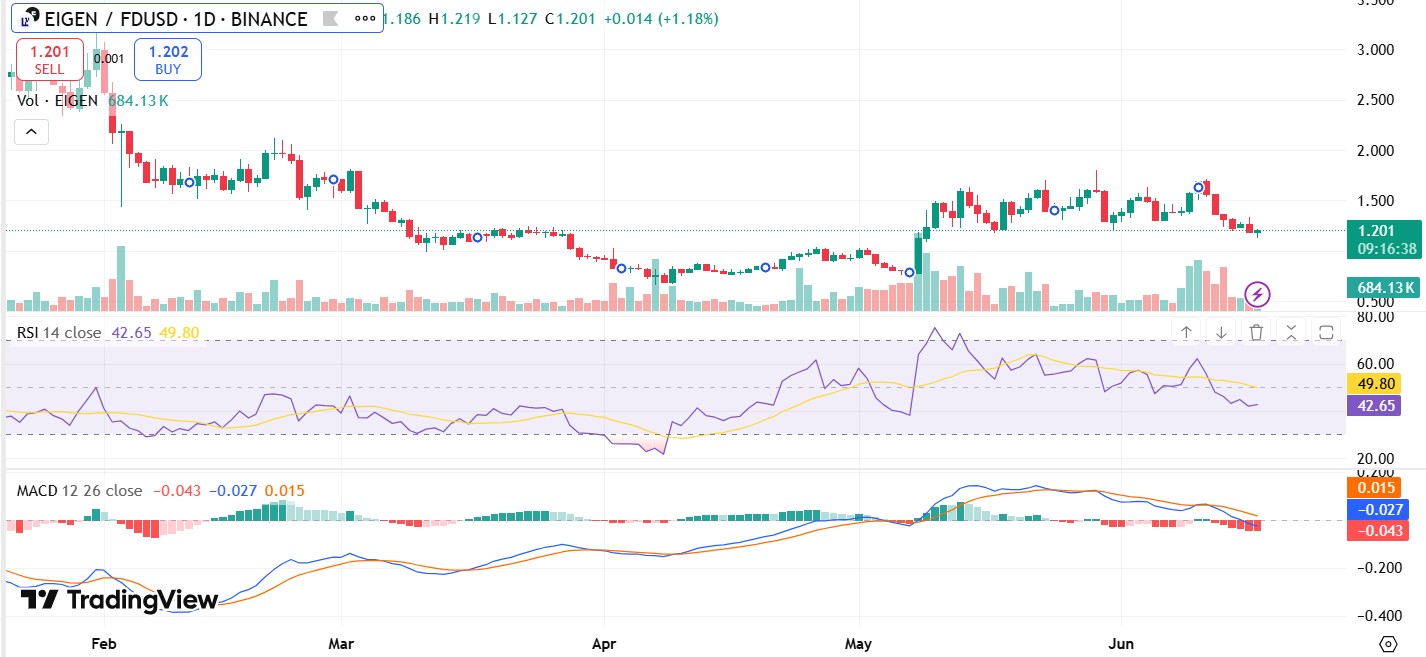Click the green 1.201 price axis label
This screenshot has height=657, width=1426.
point(1383,231)
